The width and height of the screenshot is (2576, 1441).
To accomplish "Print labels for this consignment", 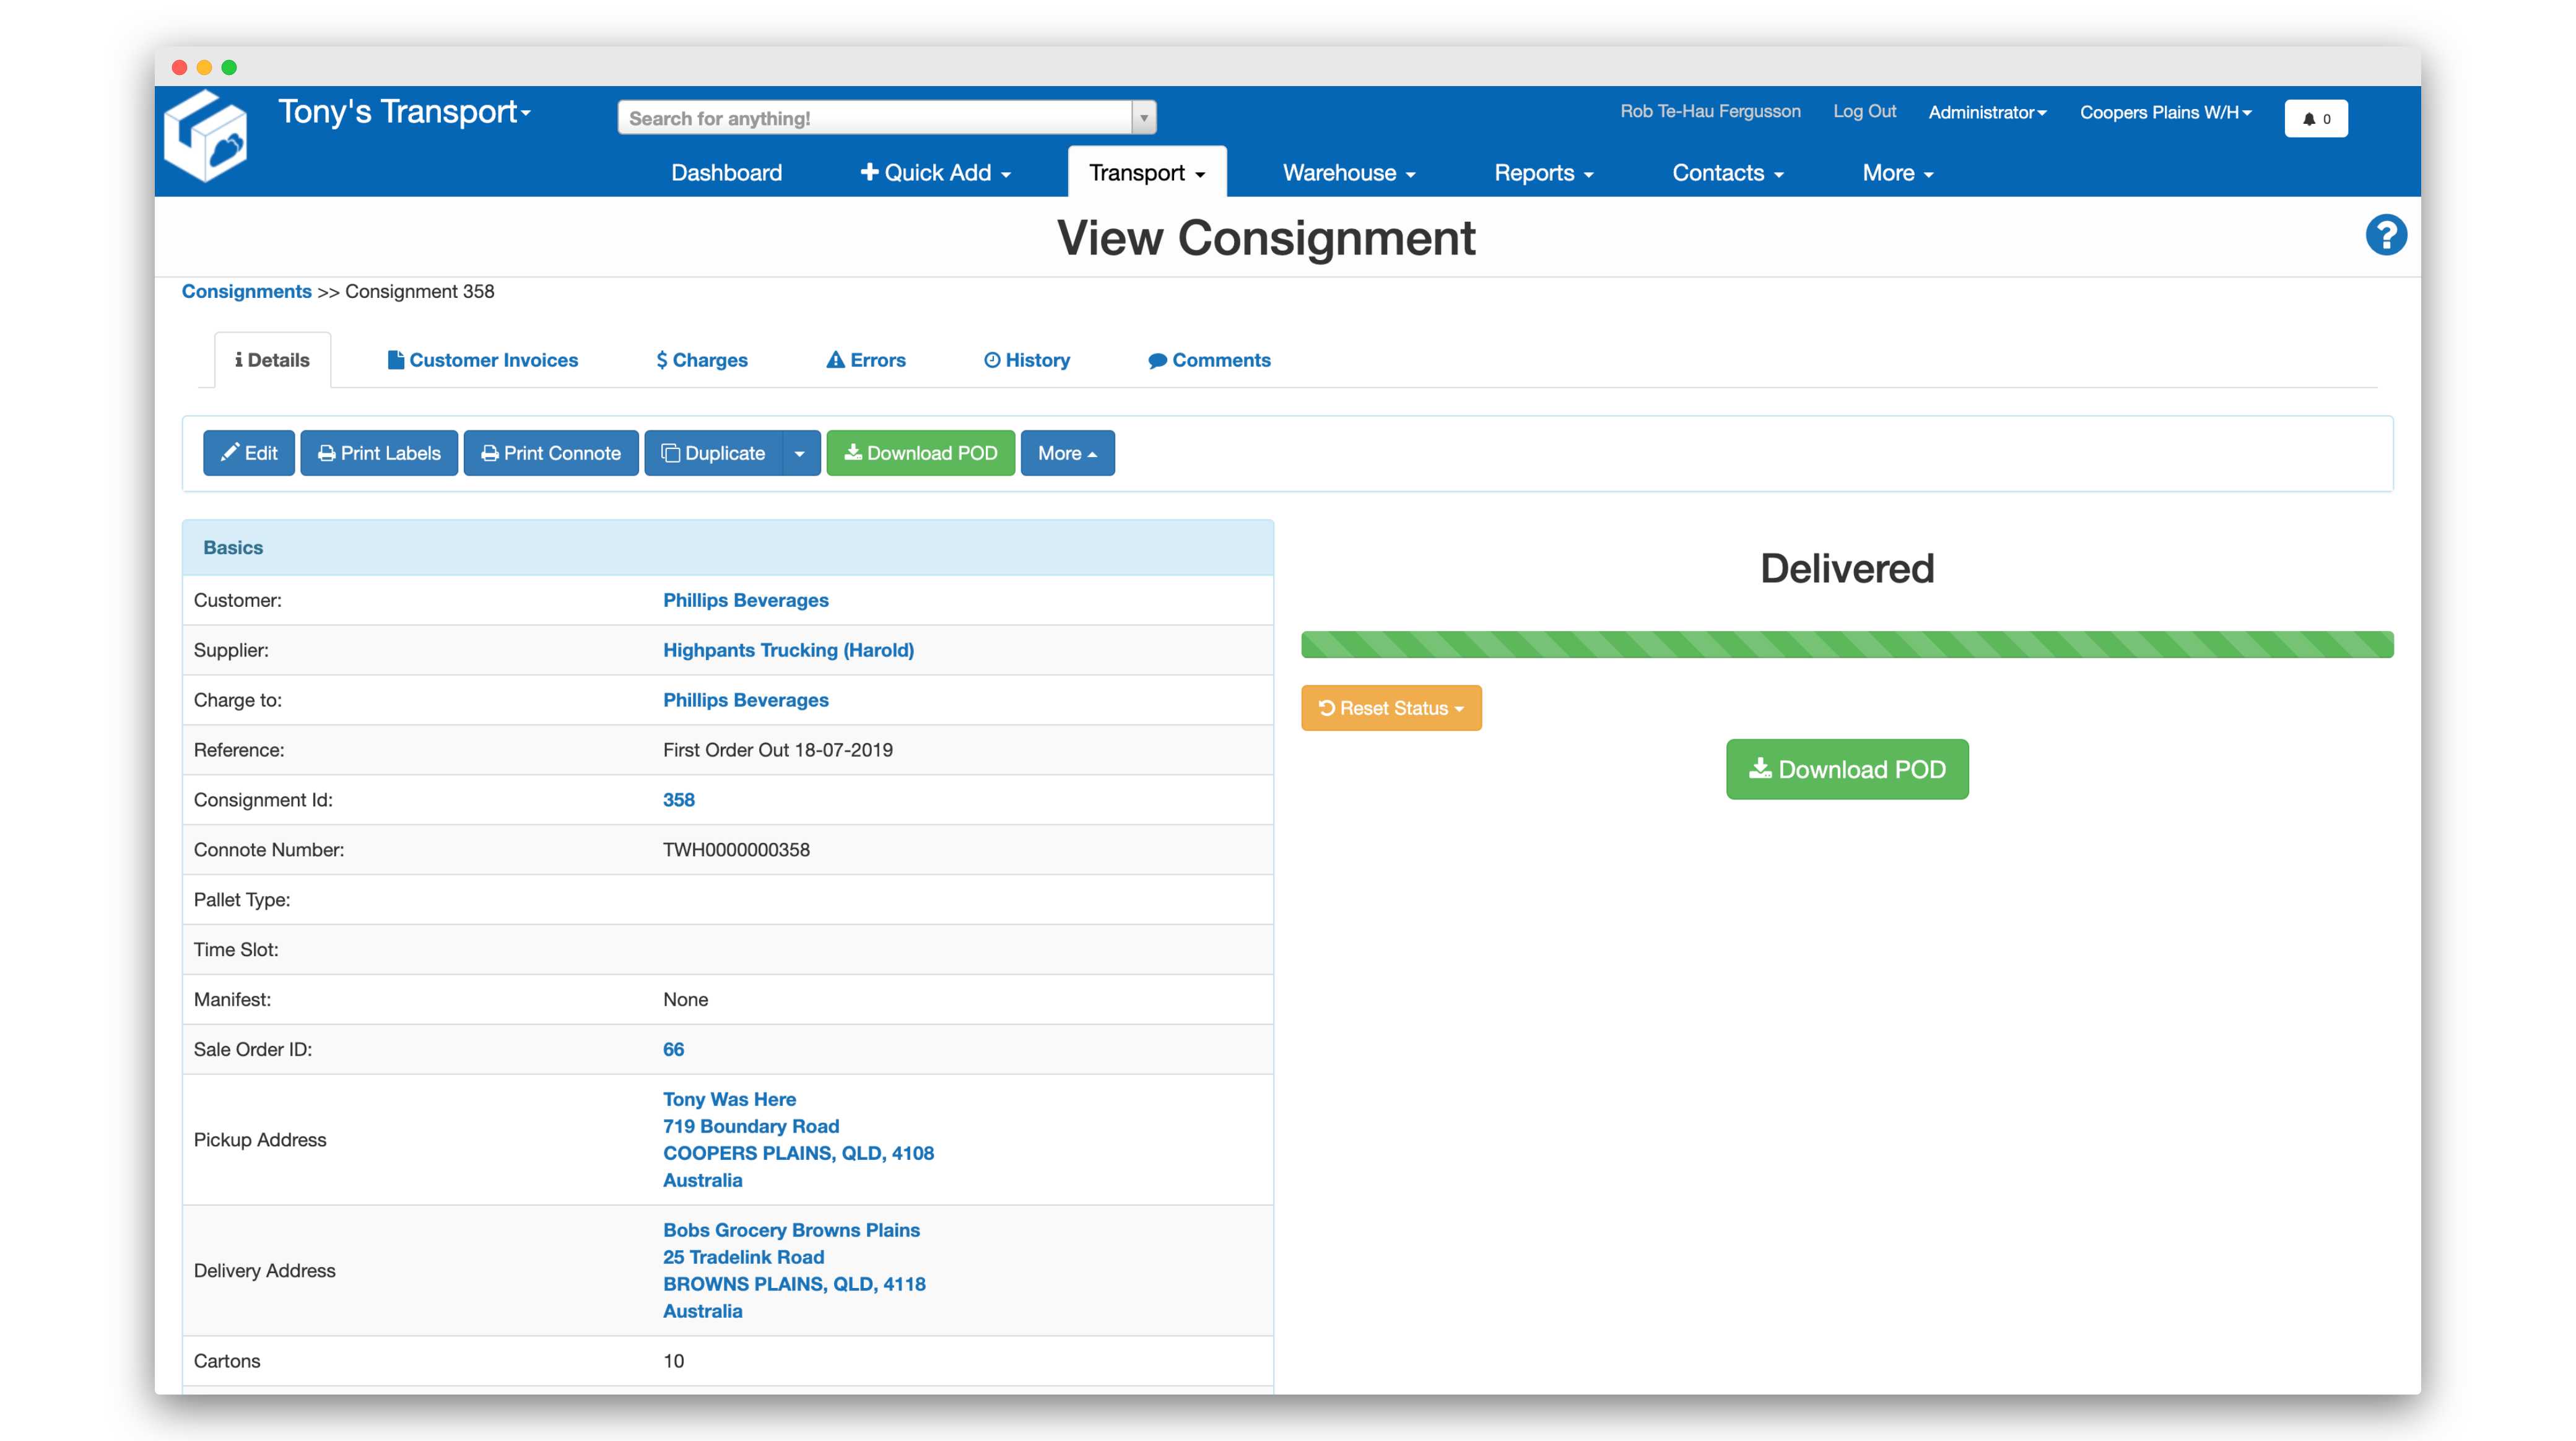I will coord(379,453).
